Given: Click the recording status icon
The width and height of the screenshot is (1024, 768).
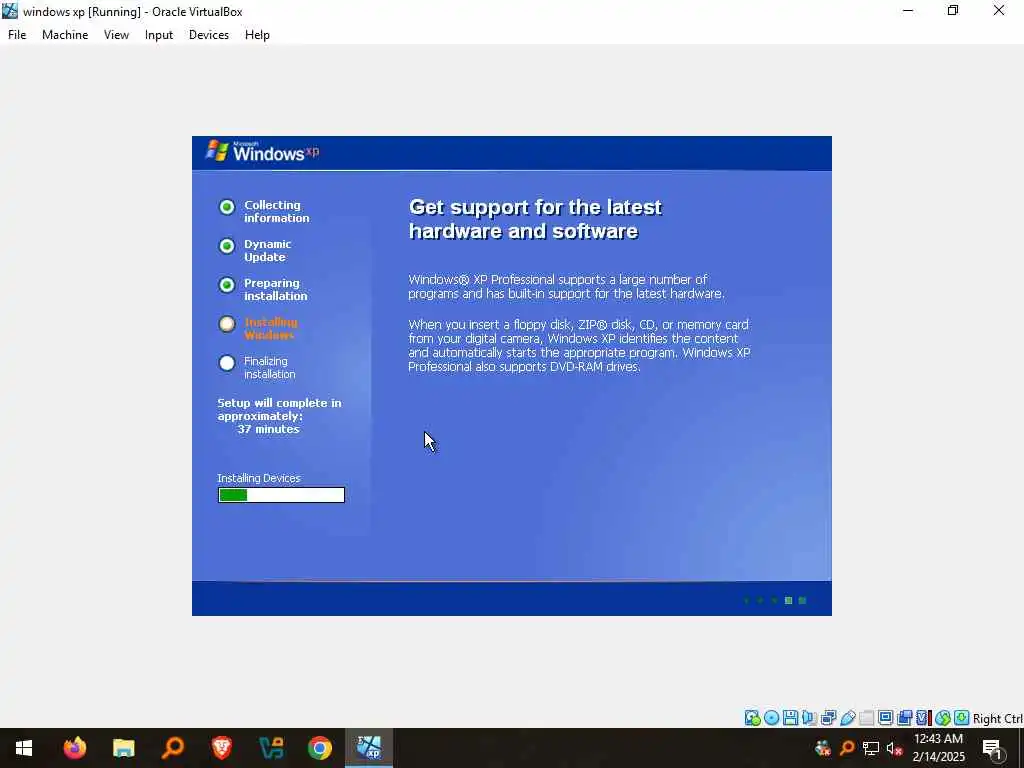Looking at the screenshot, I should click(x=904, y=718).
